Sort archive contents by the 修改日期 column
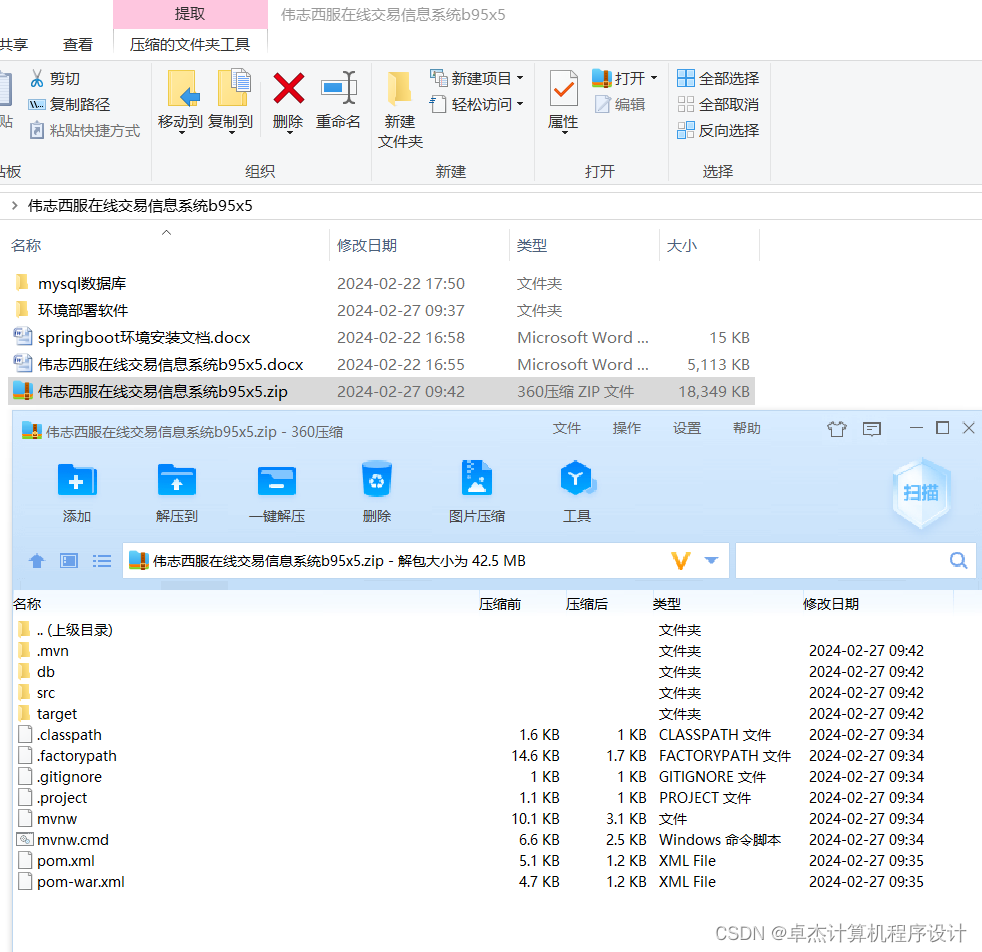Image resolution: width=982 pixels, height=952 pixels. pyautogui.click(x=831, y=604)
